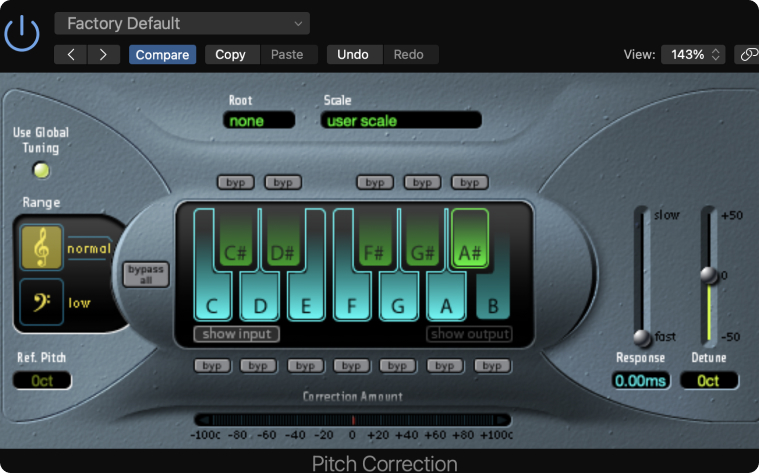This screenshot has height=473, width=759.
Task: Click the Ref. Pitch 0ct field
Action: (x=42, y=381)
